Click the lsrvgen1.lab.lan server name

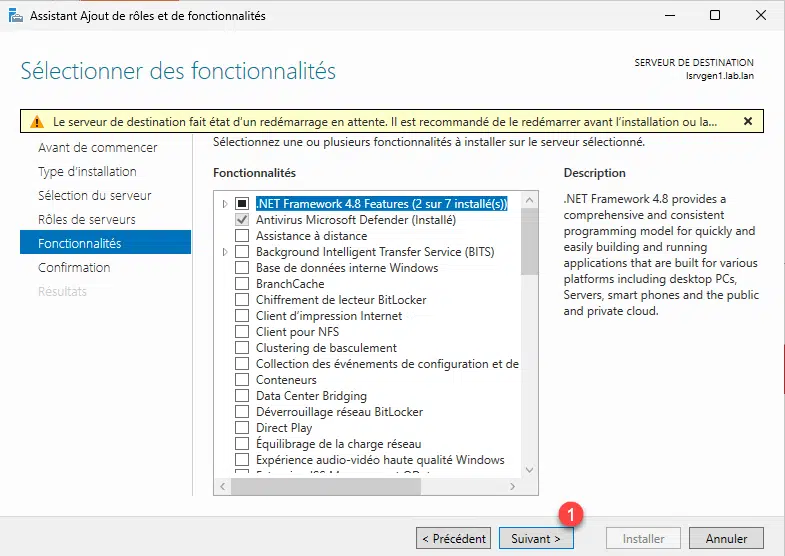point(719,76)
